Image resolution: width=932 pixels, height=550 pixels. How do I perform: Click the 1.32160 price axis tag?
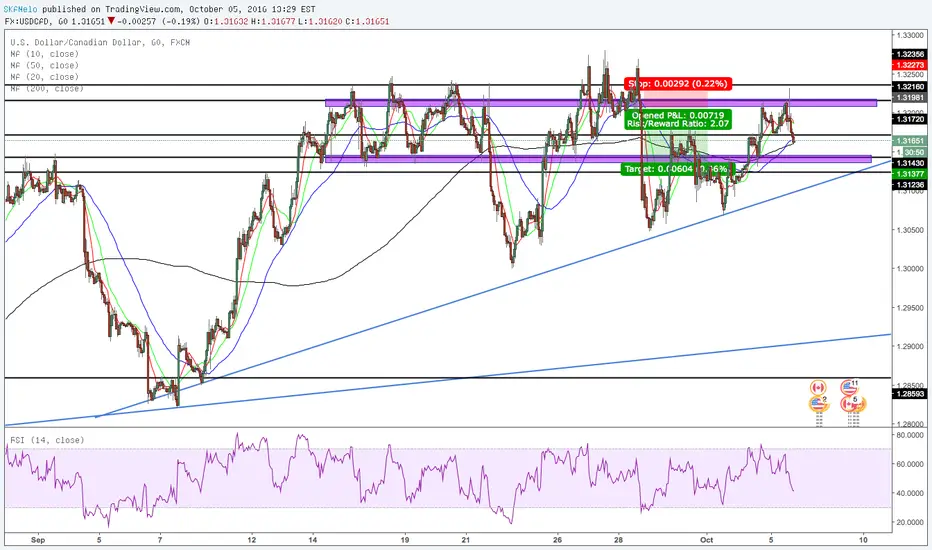tap(910, 86)
